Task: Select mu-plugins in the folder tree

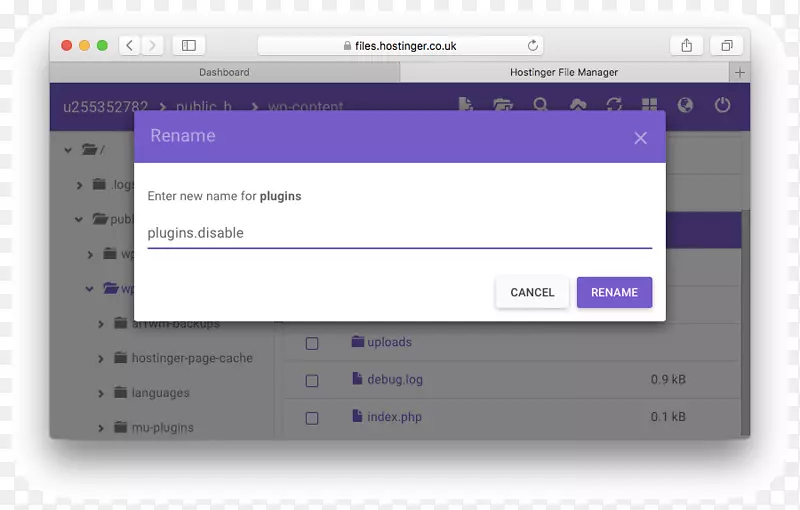Action: pos(163,427)
